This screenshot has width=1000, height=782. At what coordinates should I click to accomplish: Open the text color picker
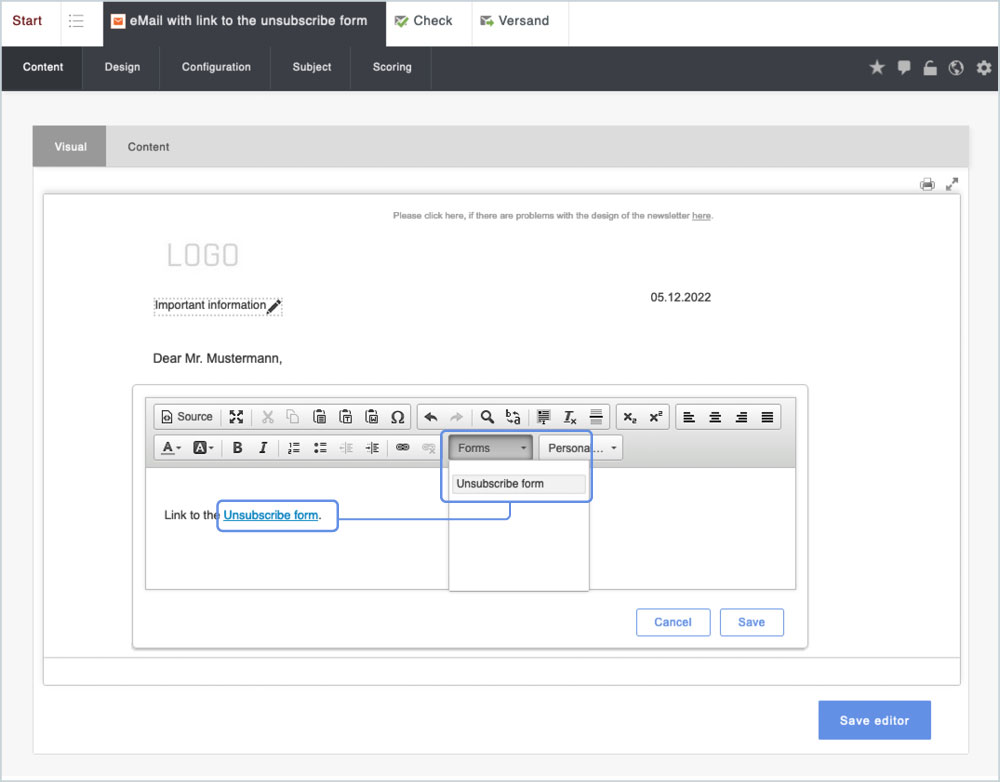tap(172, 448)
